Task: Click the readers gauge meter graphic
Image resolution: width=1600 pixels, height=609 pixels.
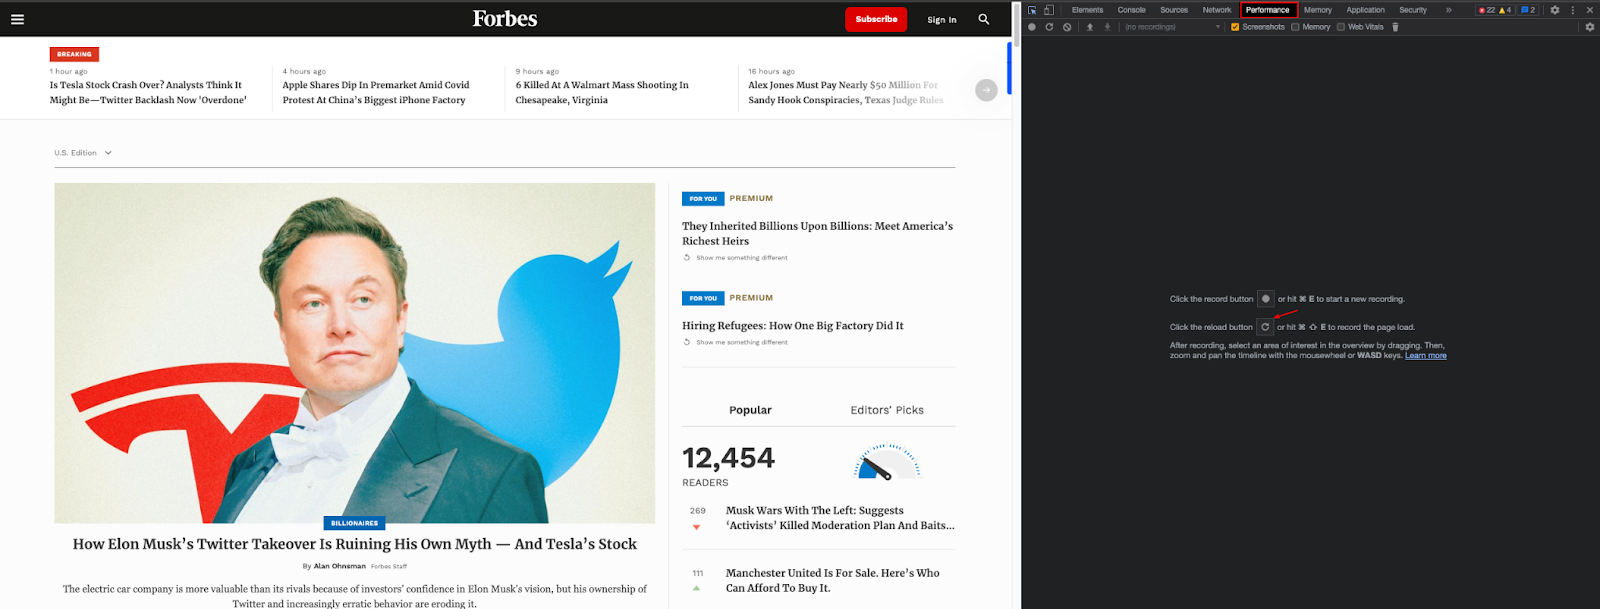Action: (x=887, y=462)
